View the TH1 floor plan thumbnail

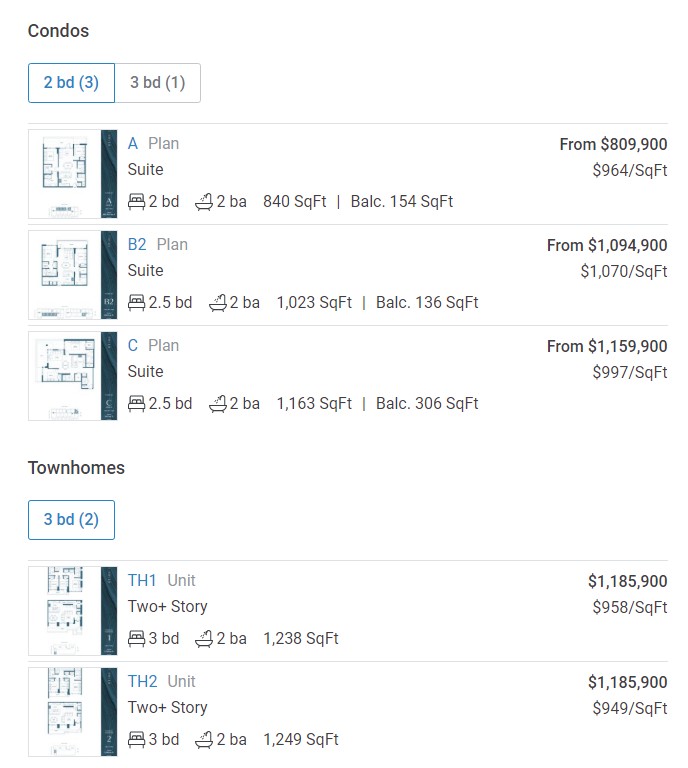72,611
